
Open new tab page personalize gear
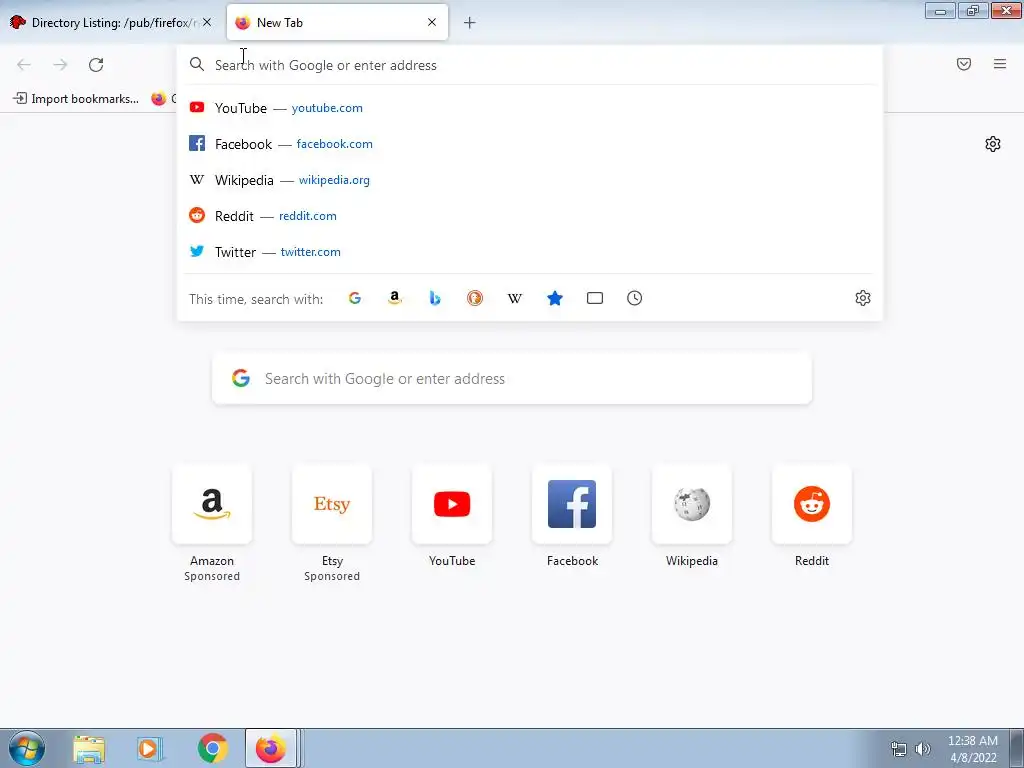tap(993, 144)
